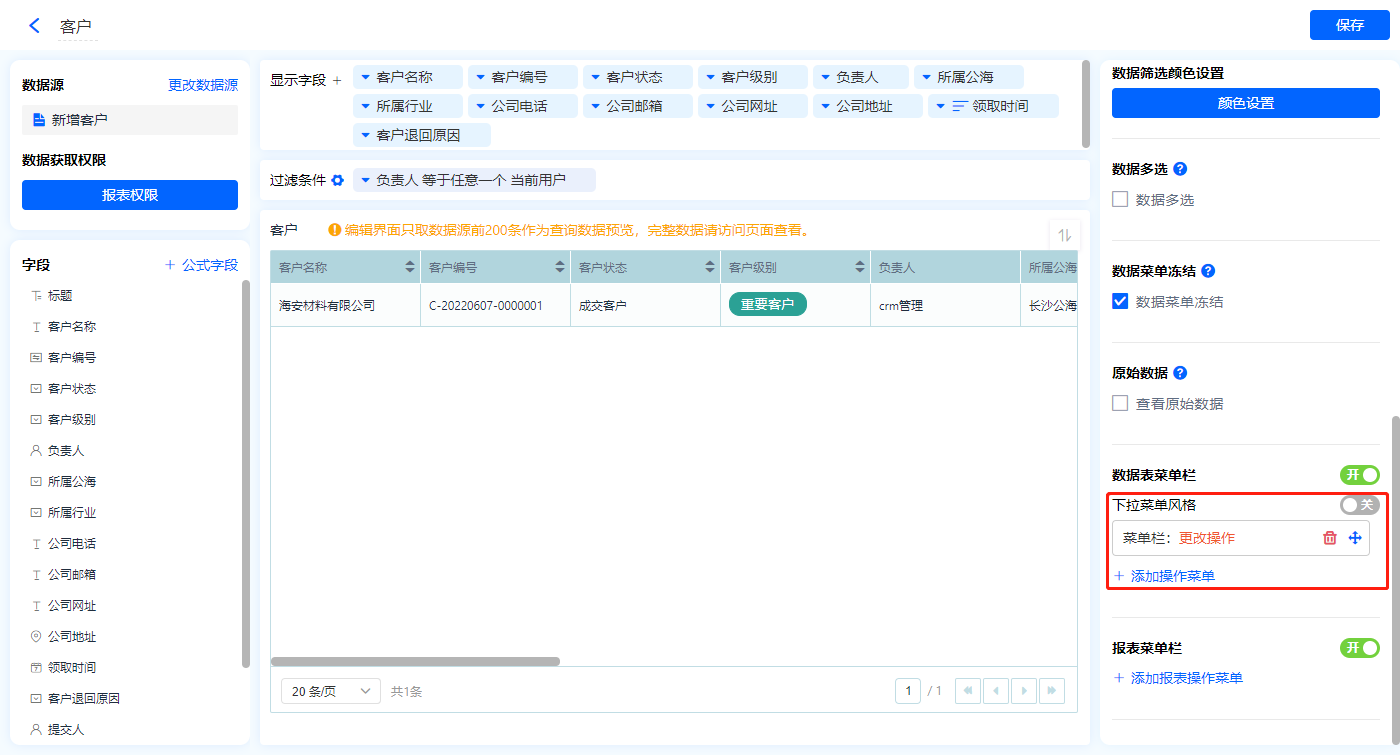Viewport: 1400px width, 755px height.
Task: Click the plus icon next to 显示字段
Action: point(337,80)
